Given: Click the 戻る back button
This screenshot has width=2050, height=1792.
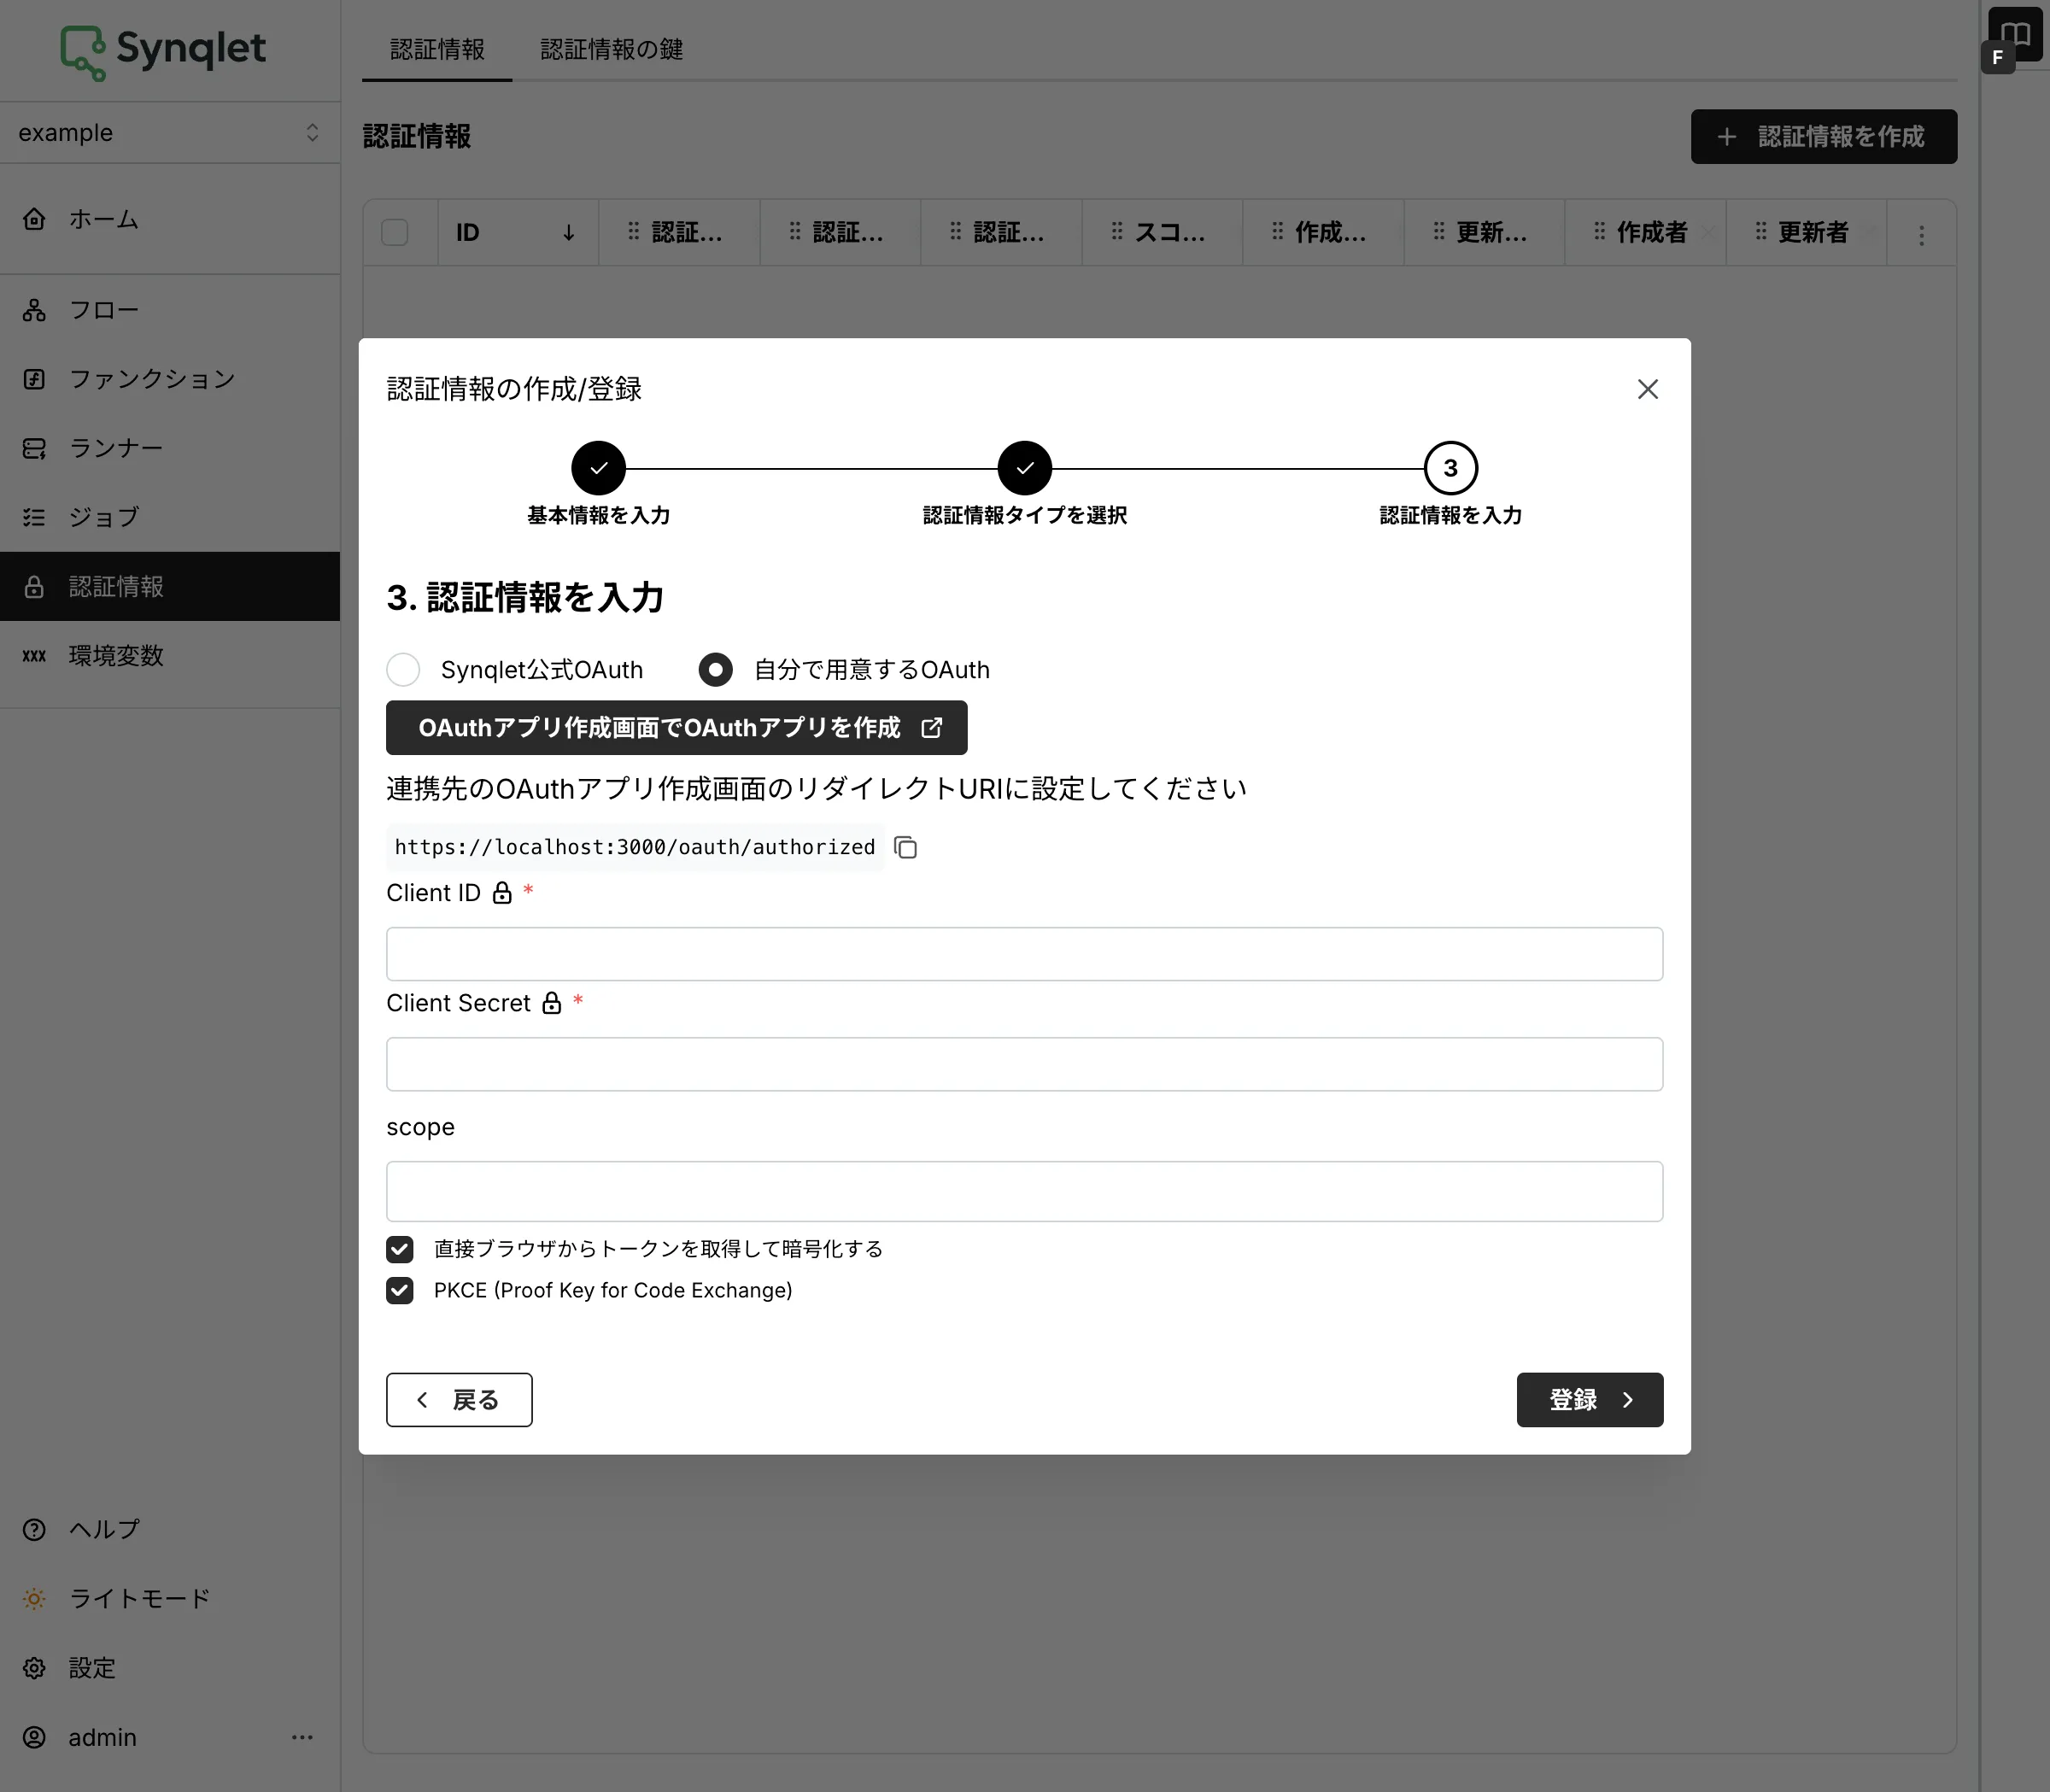Looking at the screenshot, I should (x=459, y=1400).
